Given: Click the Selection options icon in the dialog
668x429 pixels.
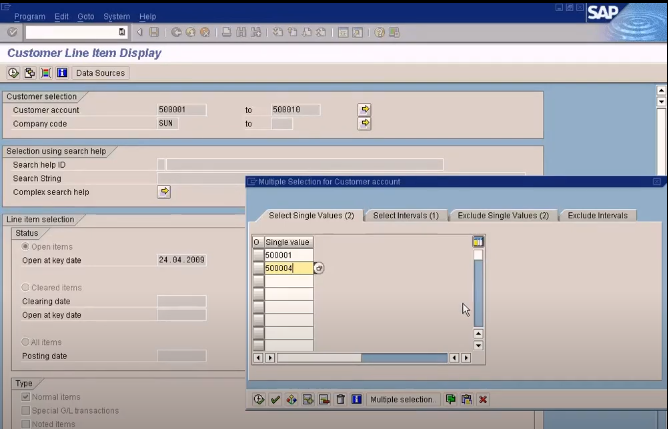Looking at the screenshot, I should click(291, 399).
